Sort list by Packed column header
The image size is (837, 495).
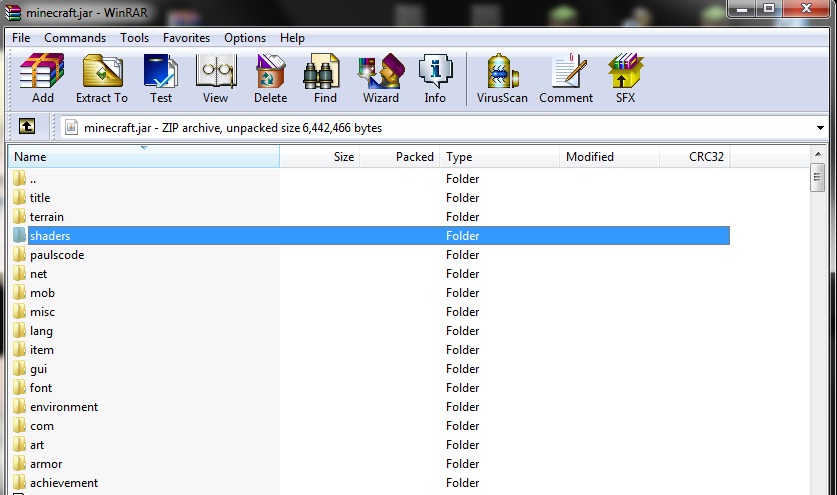tap(400, 156)
